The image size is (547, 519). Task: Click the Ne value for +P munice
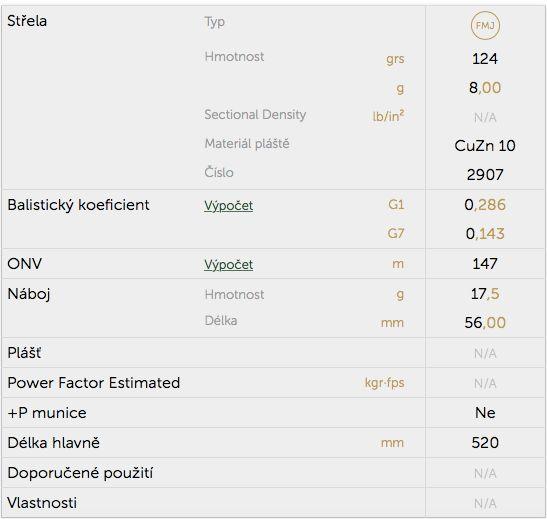(485, 413)
